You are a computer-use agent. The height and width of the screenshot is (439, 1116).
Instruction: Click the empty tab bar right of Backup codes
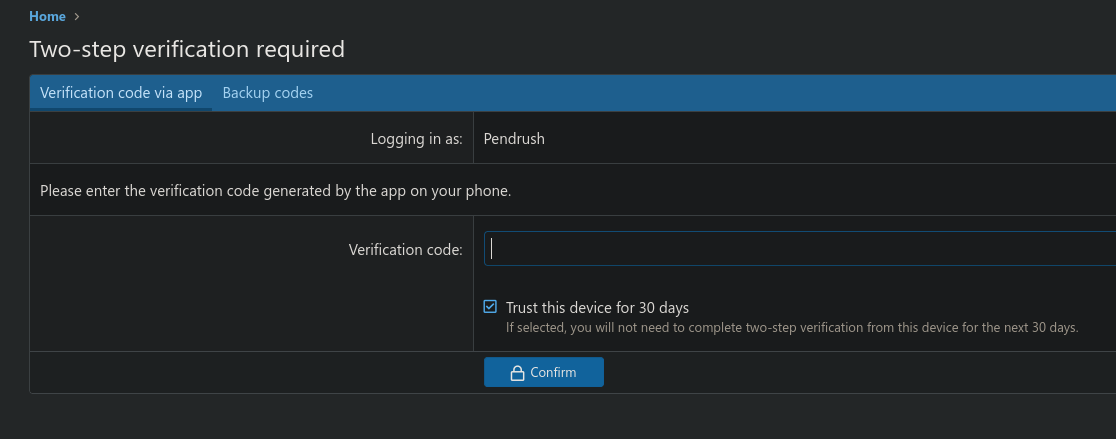[700, 93]
